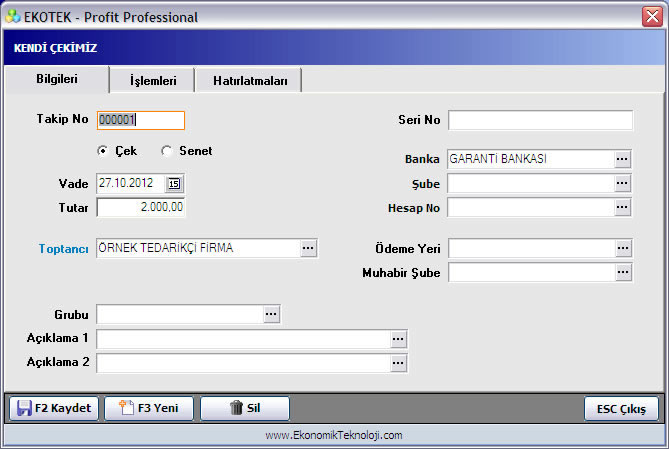Open the Şube lookup ellipsis button
This screenshot has height=449, width=669.
tap(622, 184)
